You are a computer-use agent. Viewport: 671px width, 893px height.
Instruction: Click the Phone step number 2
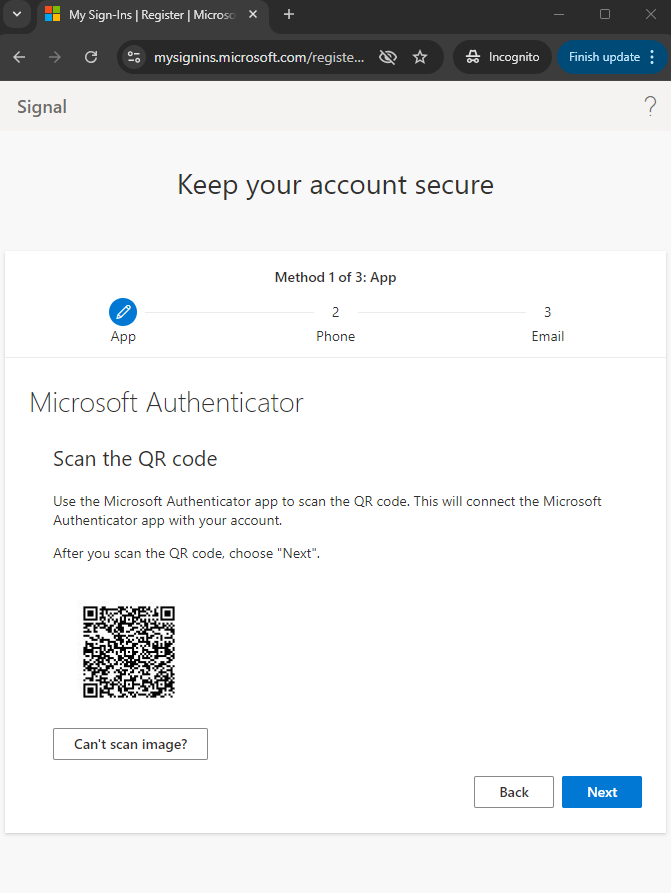(x=336, y=312)
